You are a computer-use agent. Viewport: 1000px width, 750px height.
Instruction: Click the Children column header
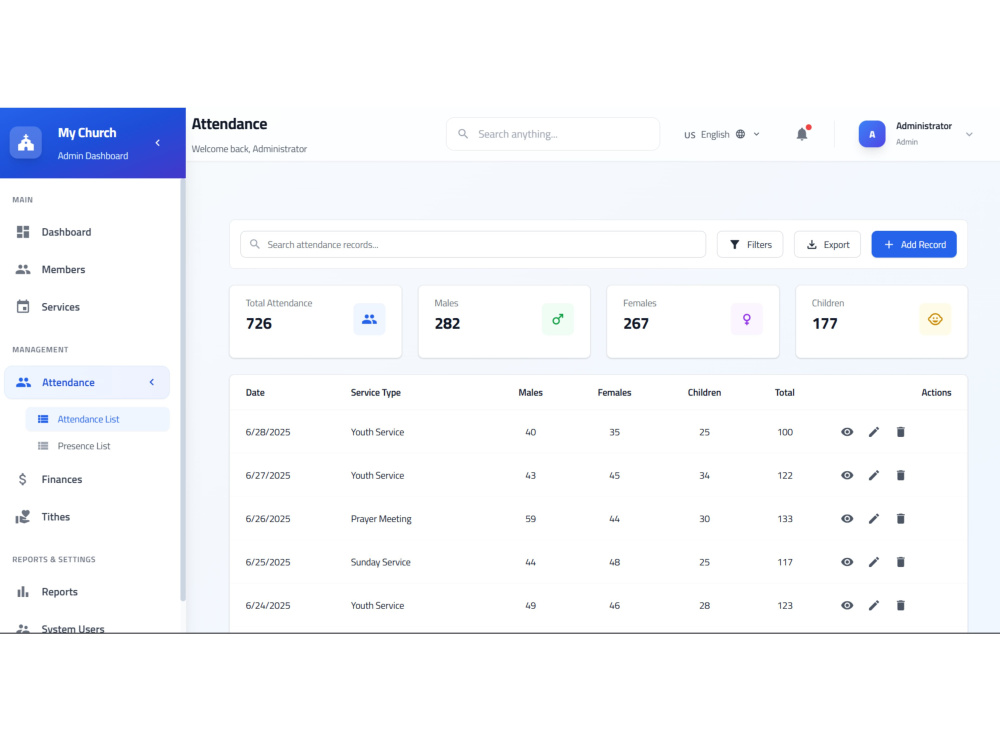[x=704, y=392]
